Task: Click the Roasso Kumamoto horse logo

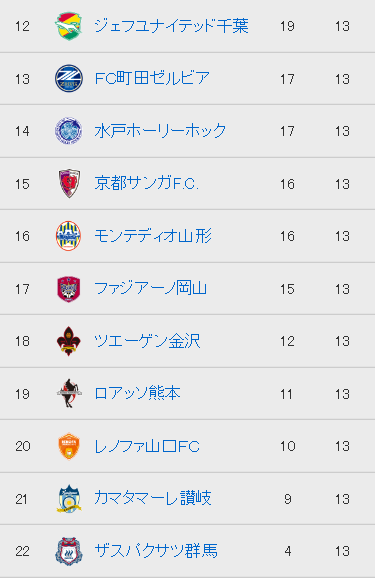Action: (x=69, y=393)
